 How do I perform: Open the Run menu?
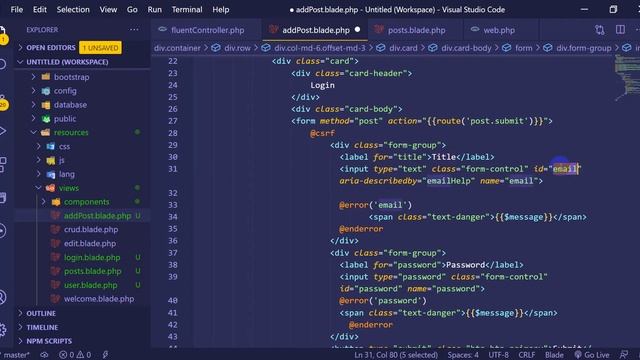coord(155,9)
